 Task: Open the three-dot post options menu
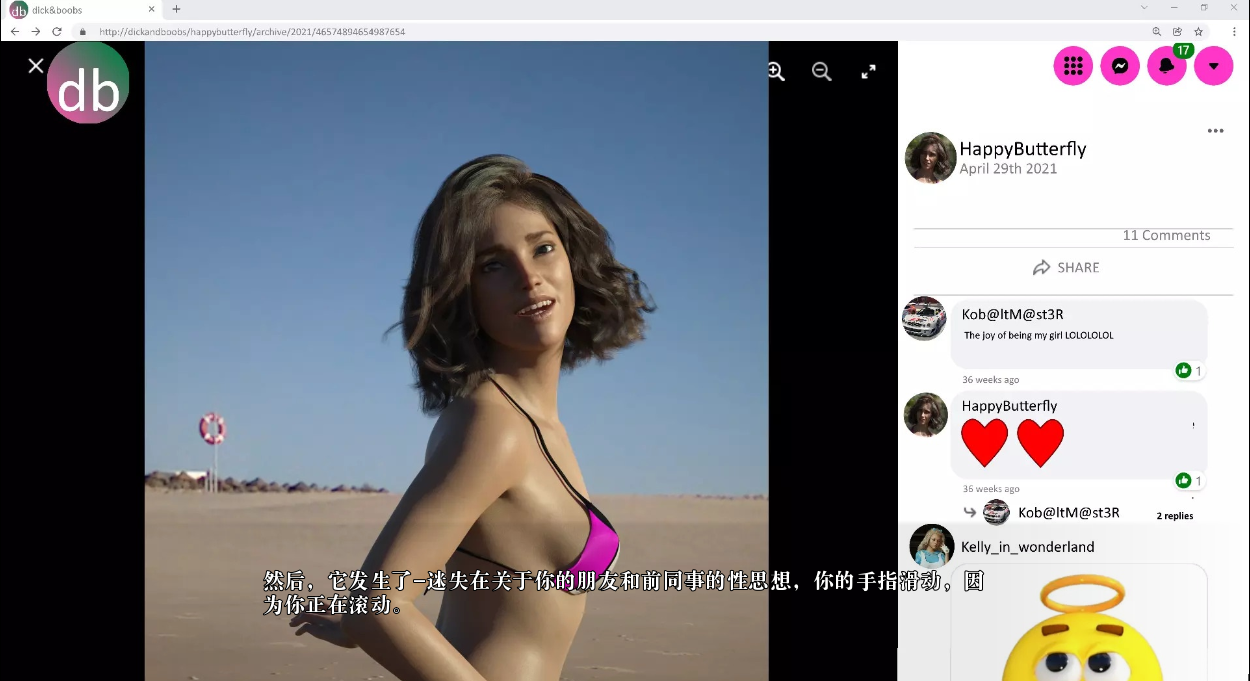[x=1215, y=131]
